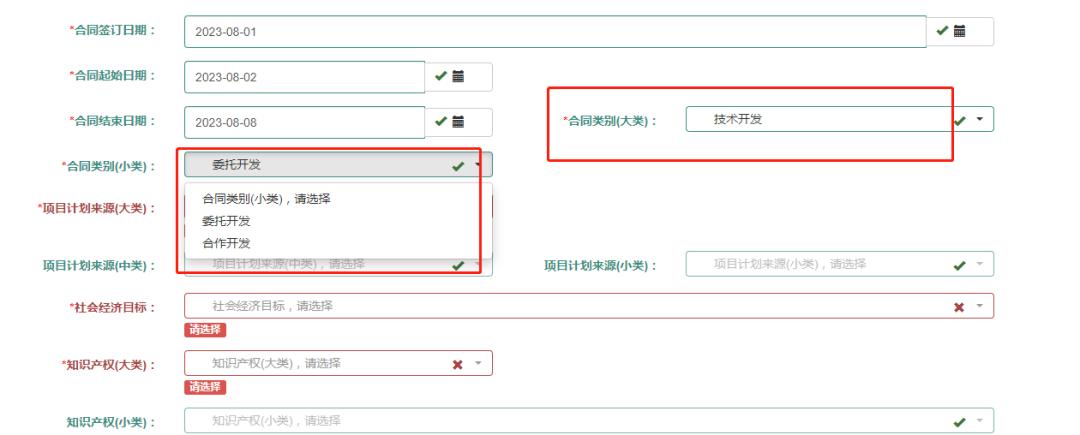This screenshot has width=1080, height=435.
Task: Click the 请选择 error tag under 知识产权(大类)
Action: point(205,387)
